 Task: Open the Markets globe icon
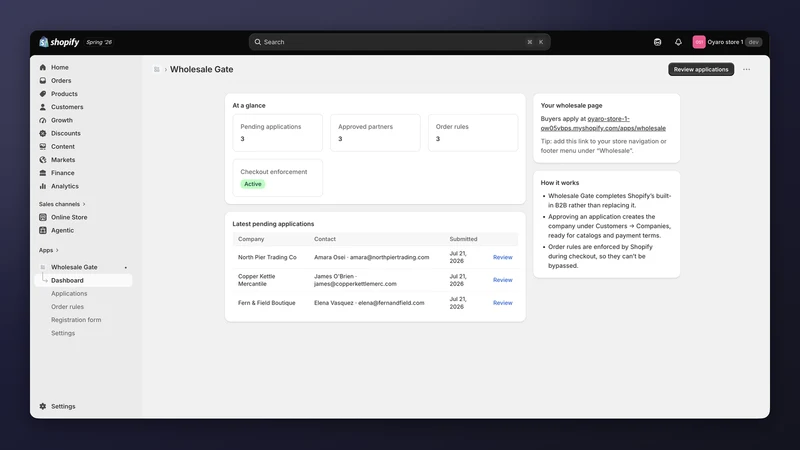click(43, 160)
